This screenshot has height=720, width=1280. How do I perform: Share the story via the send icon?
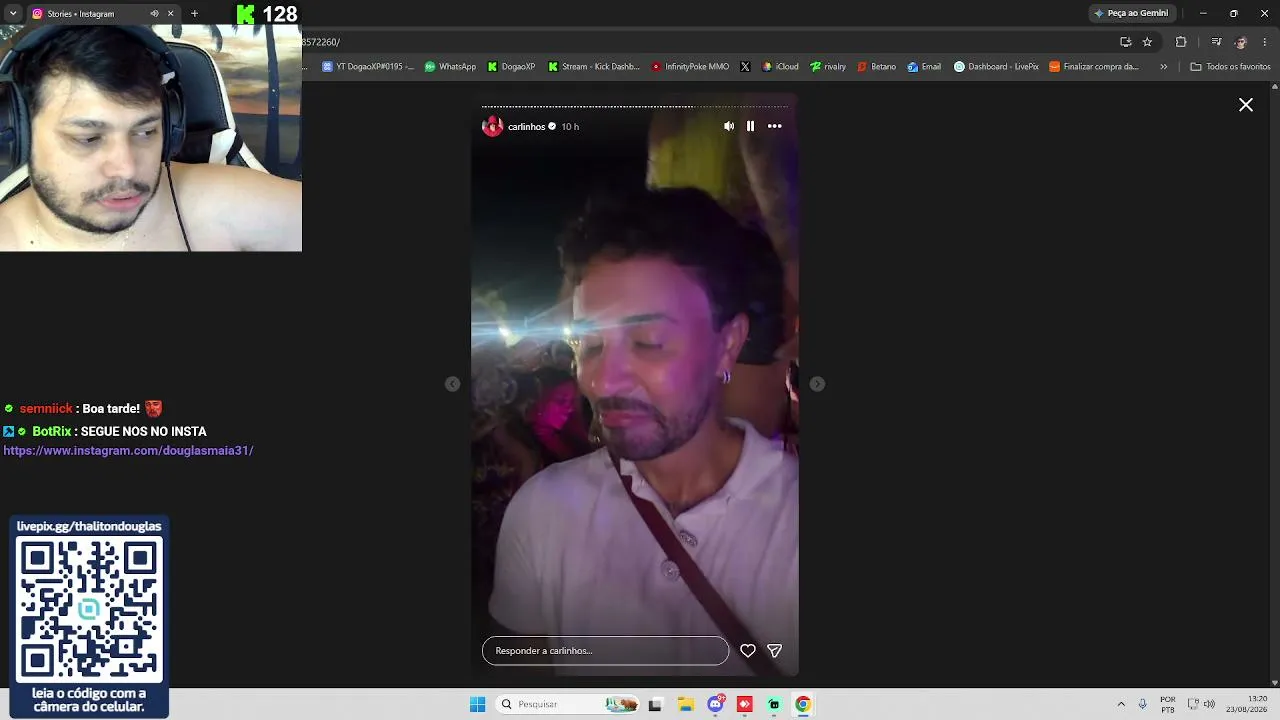tap(774, 651)
